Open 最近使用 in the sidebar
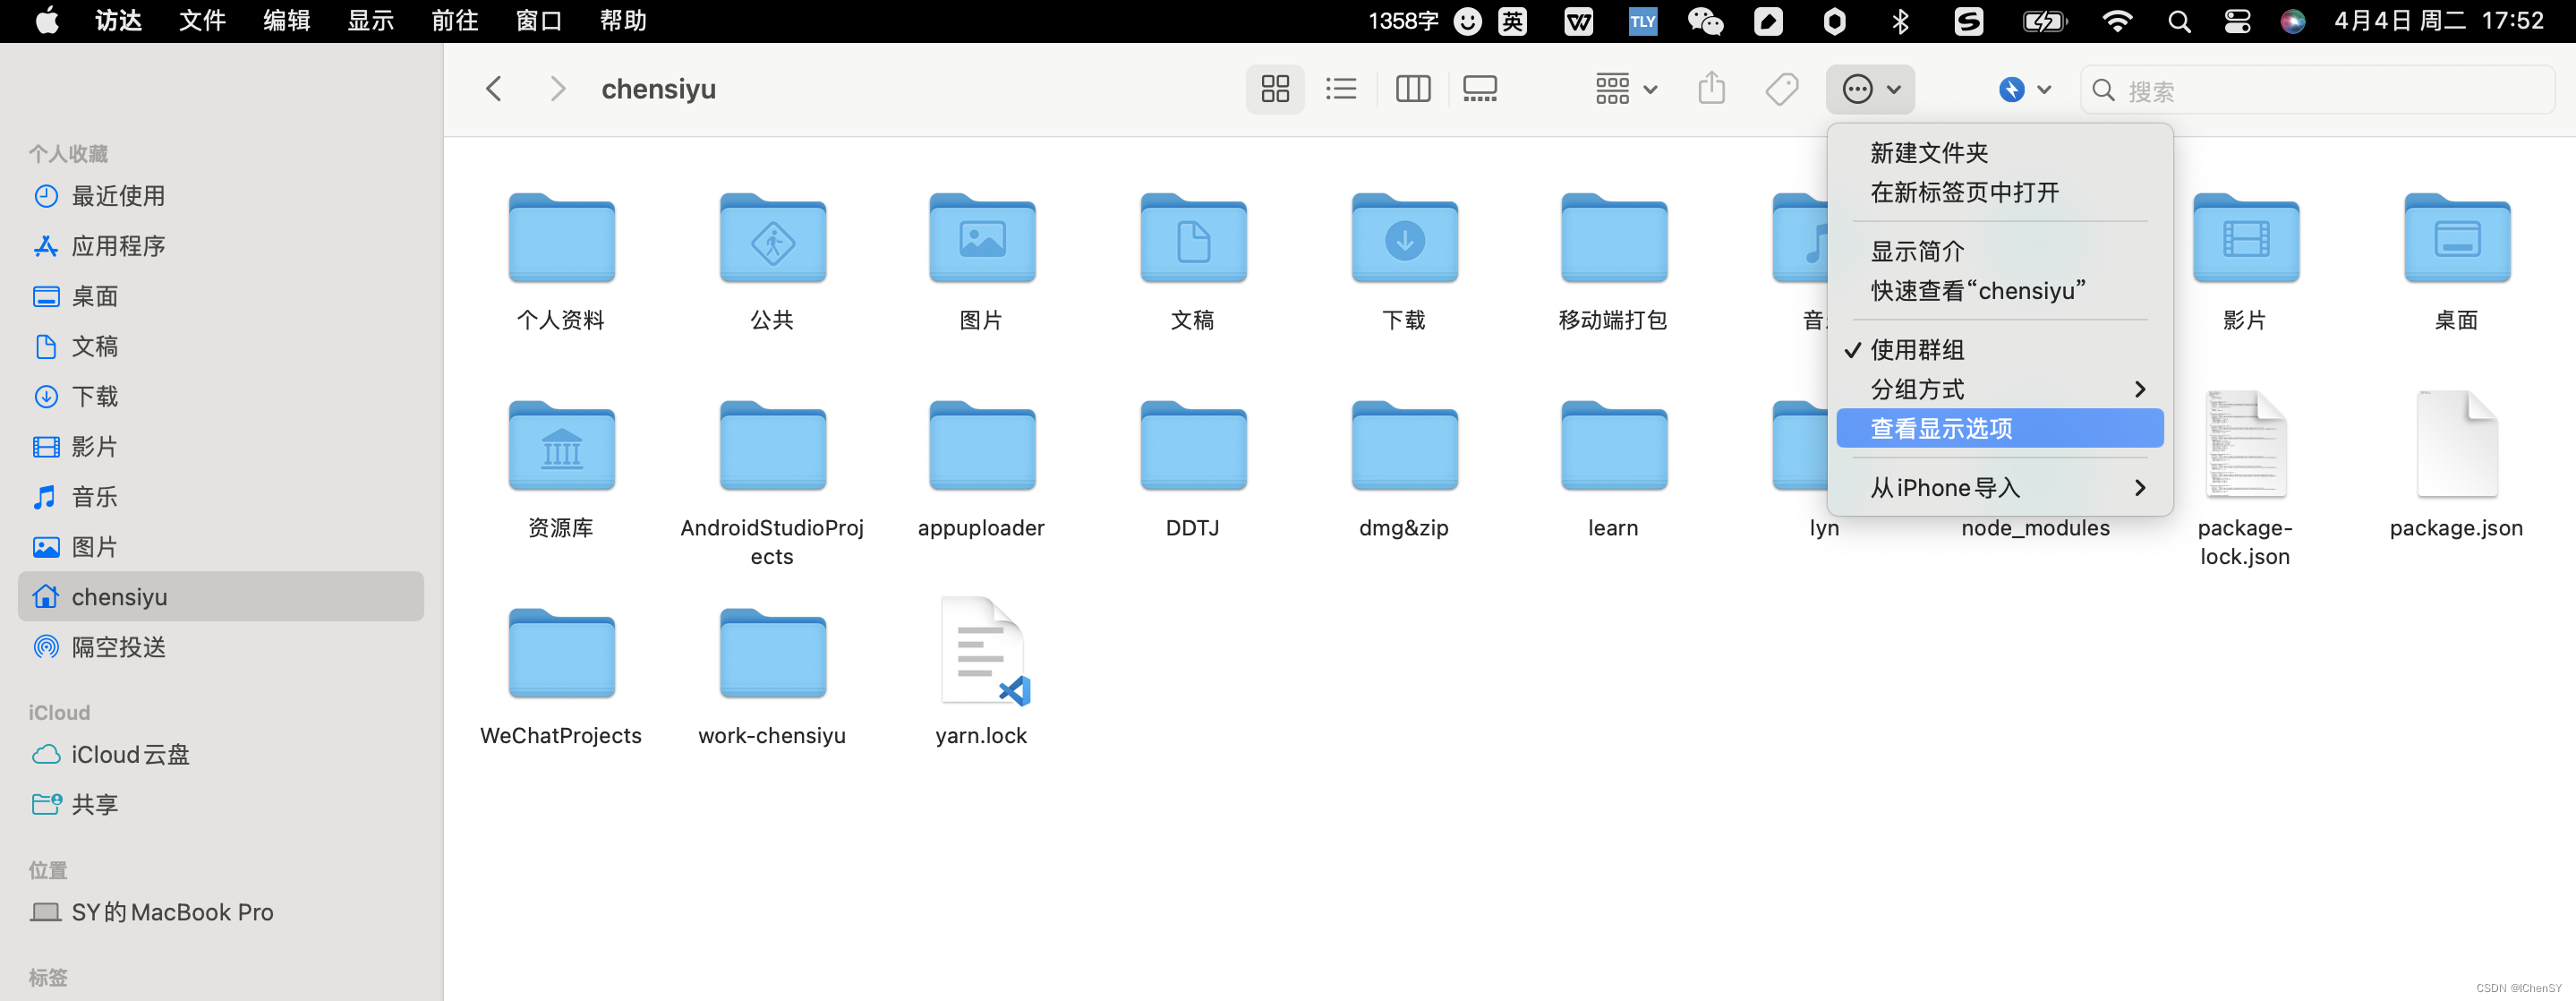The height and width of the screenshot is (1001, 2576). 220,196
